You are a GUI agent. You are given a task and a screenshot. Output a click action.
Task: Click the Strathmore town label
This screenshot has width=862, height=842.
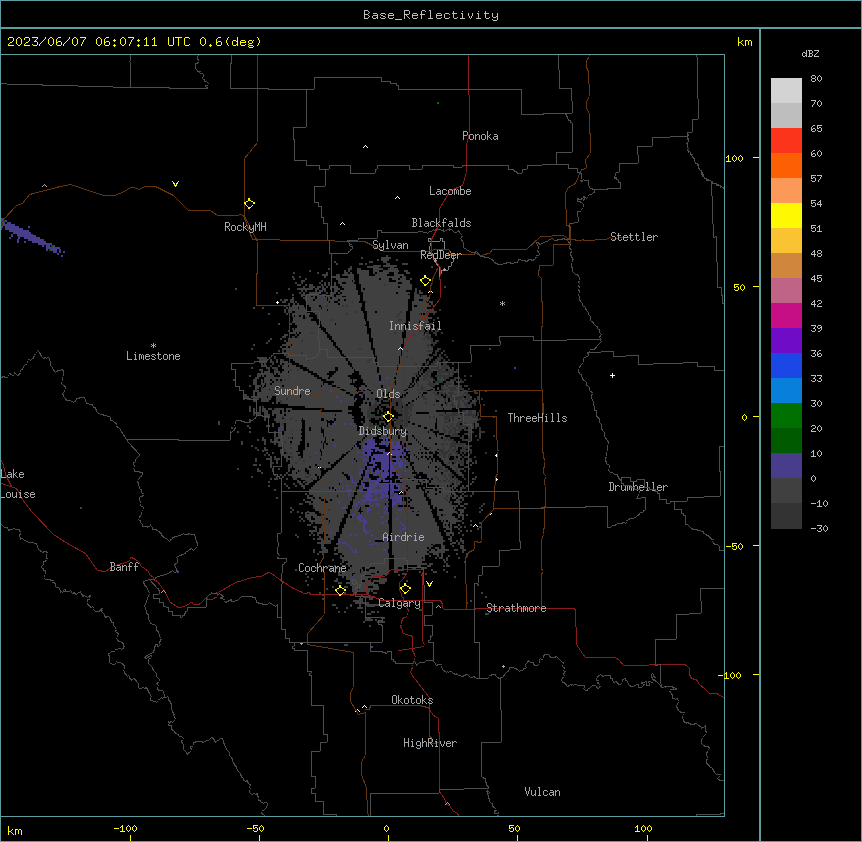click(x=516, y=608)
